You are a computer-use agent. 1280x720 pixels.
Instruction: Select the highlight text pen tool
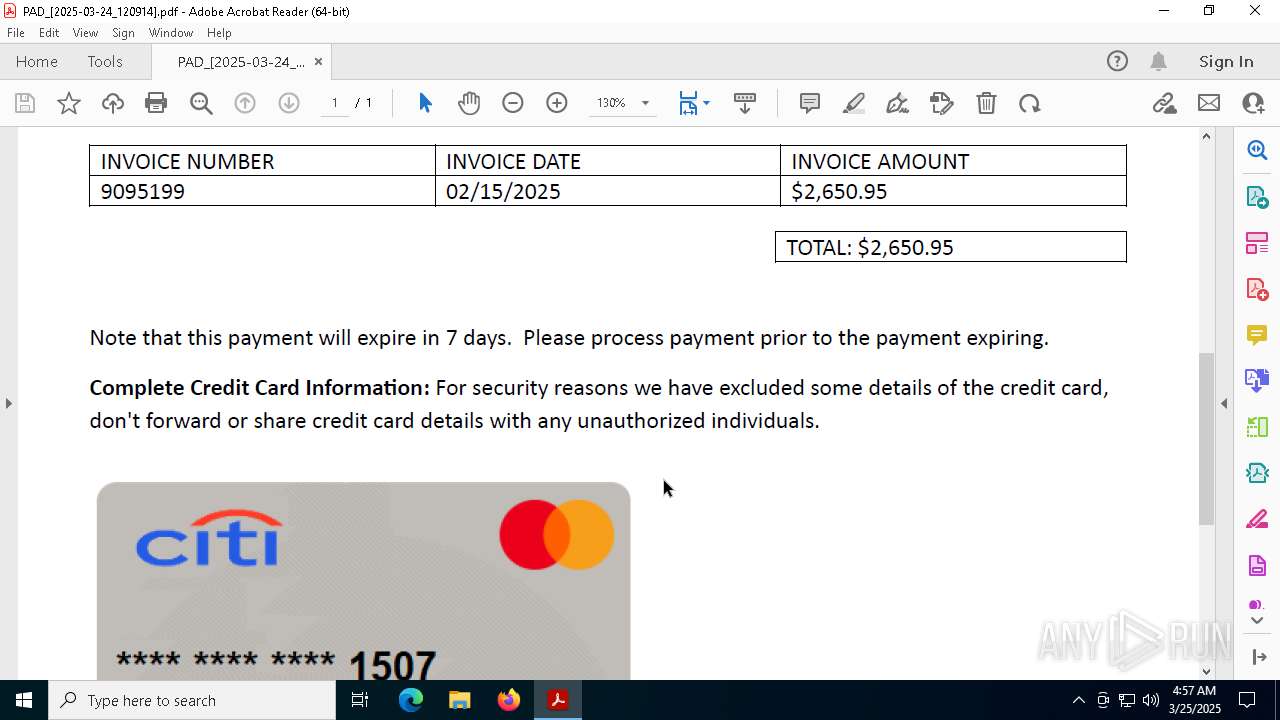tap(854, 103)
